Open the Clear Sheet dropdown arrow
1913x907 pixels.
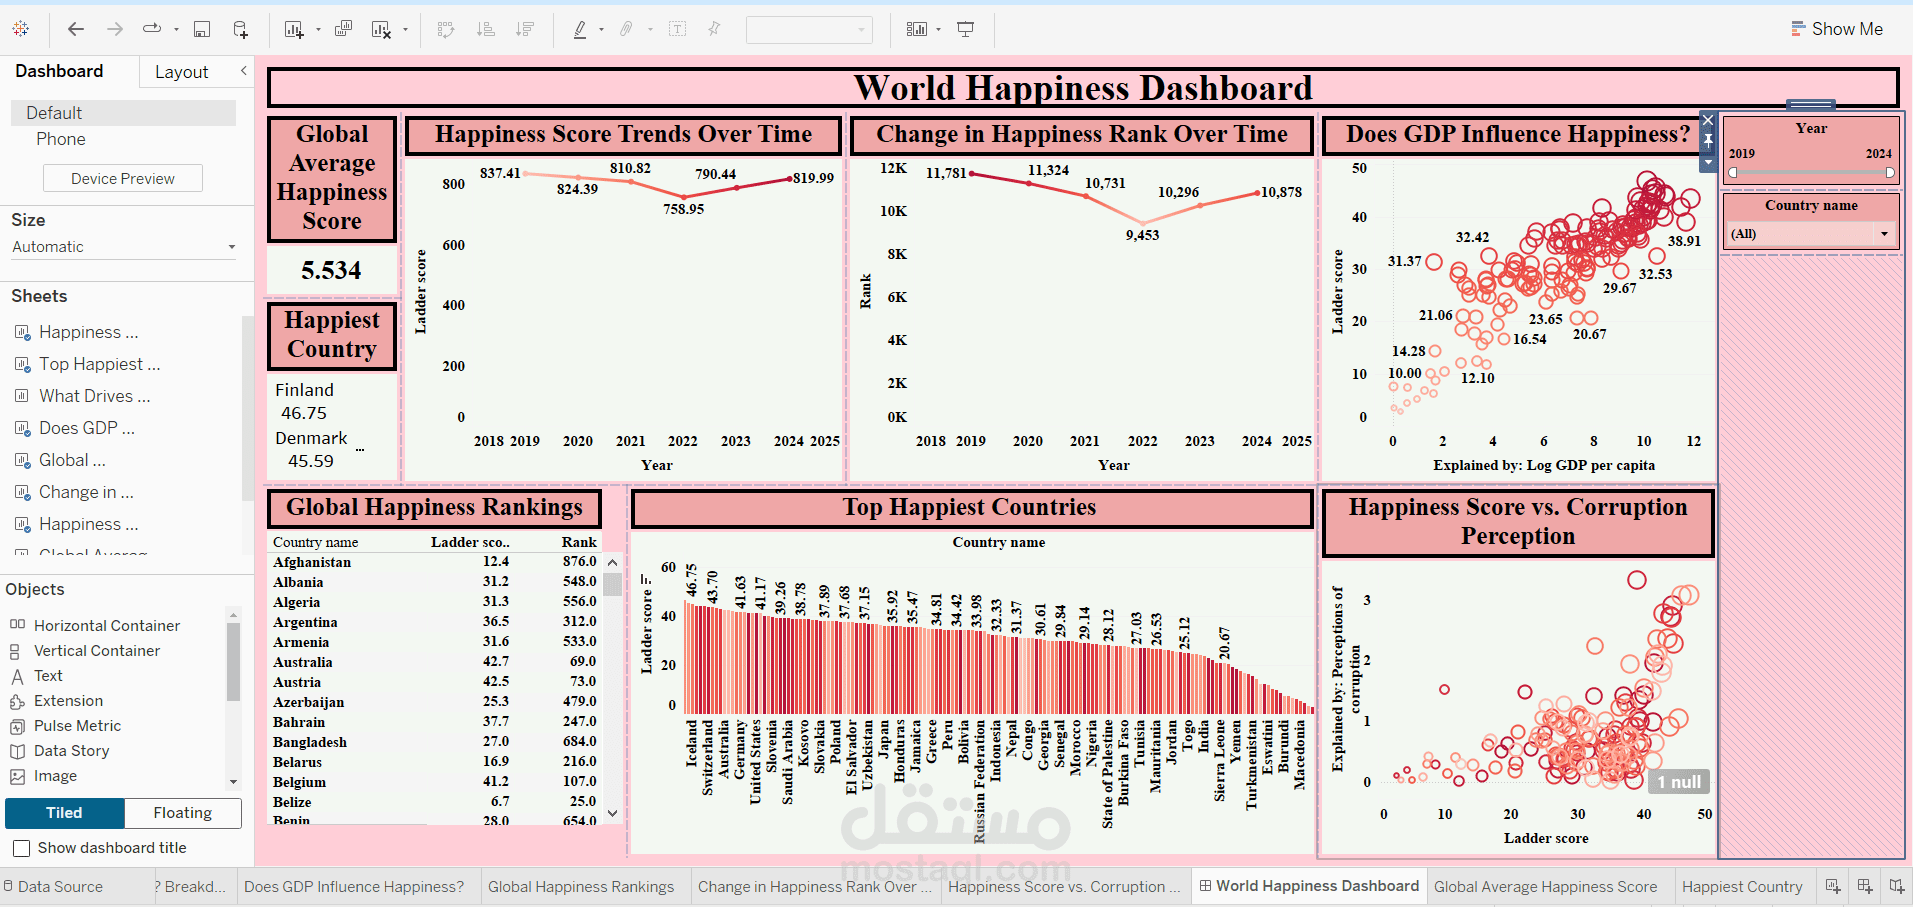(405, 29)
